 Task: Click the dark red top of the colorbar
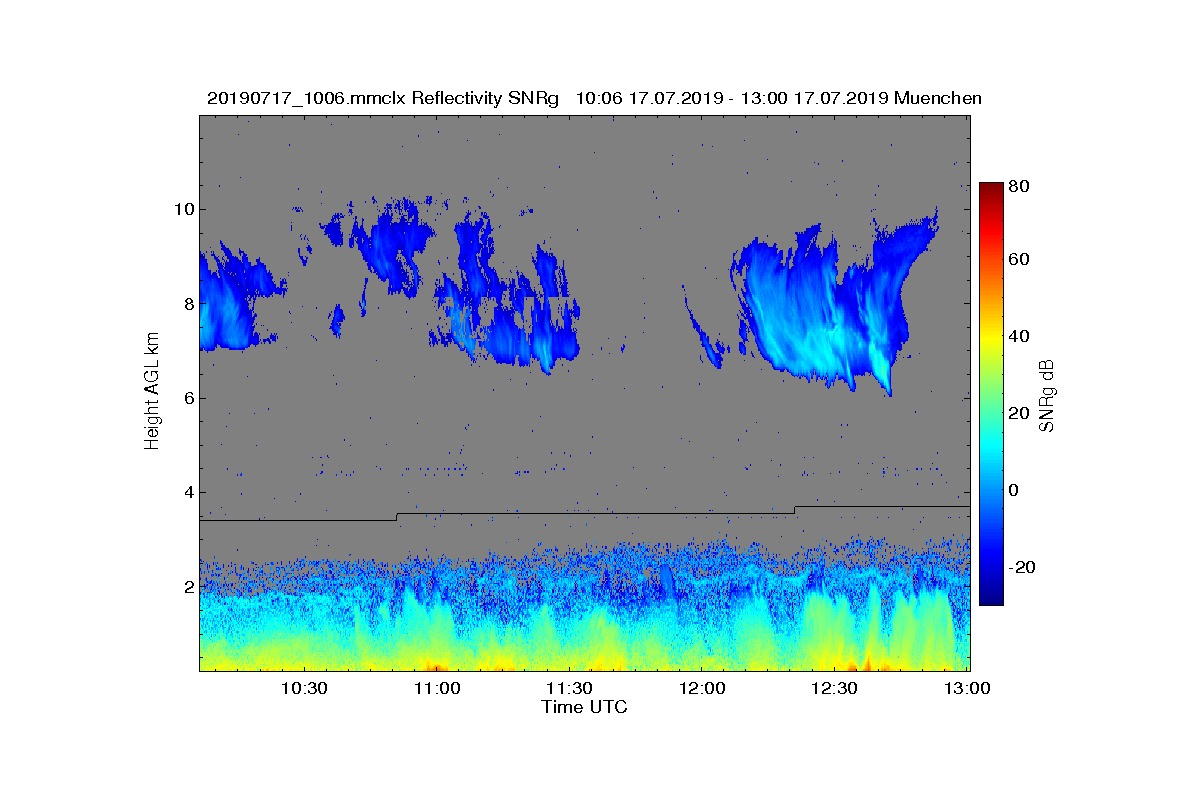click(x=990, y=190)
